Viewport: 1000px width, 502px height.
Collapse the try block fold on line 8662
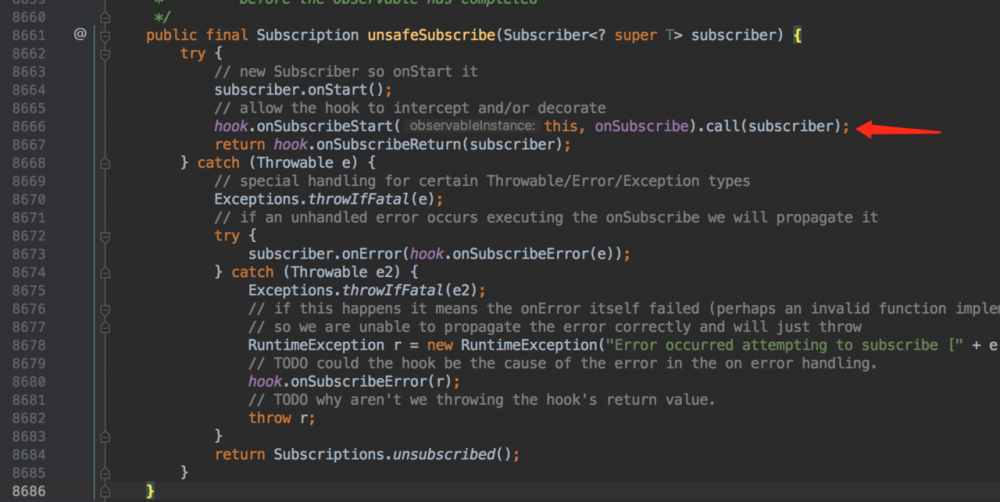[105, 54]
